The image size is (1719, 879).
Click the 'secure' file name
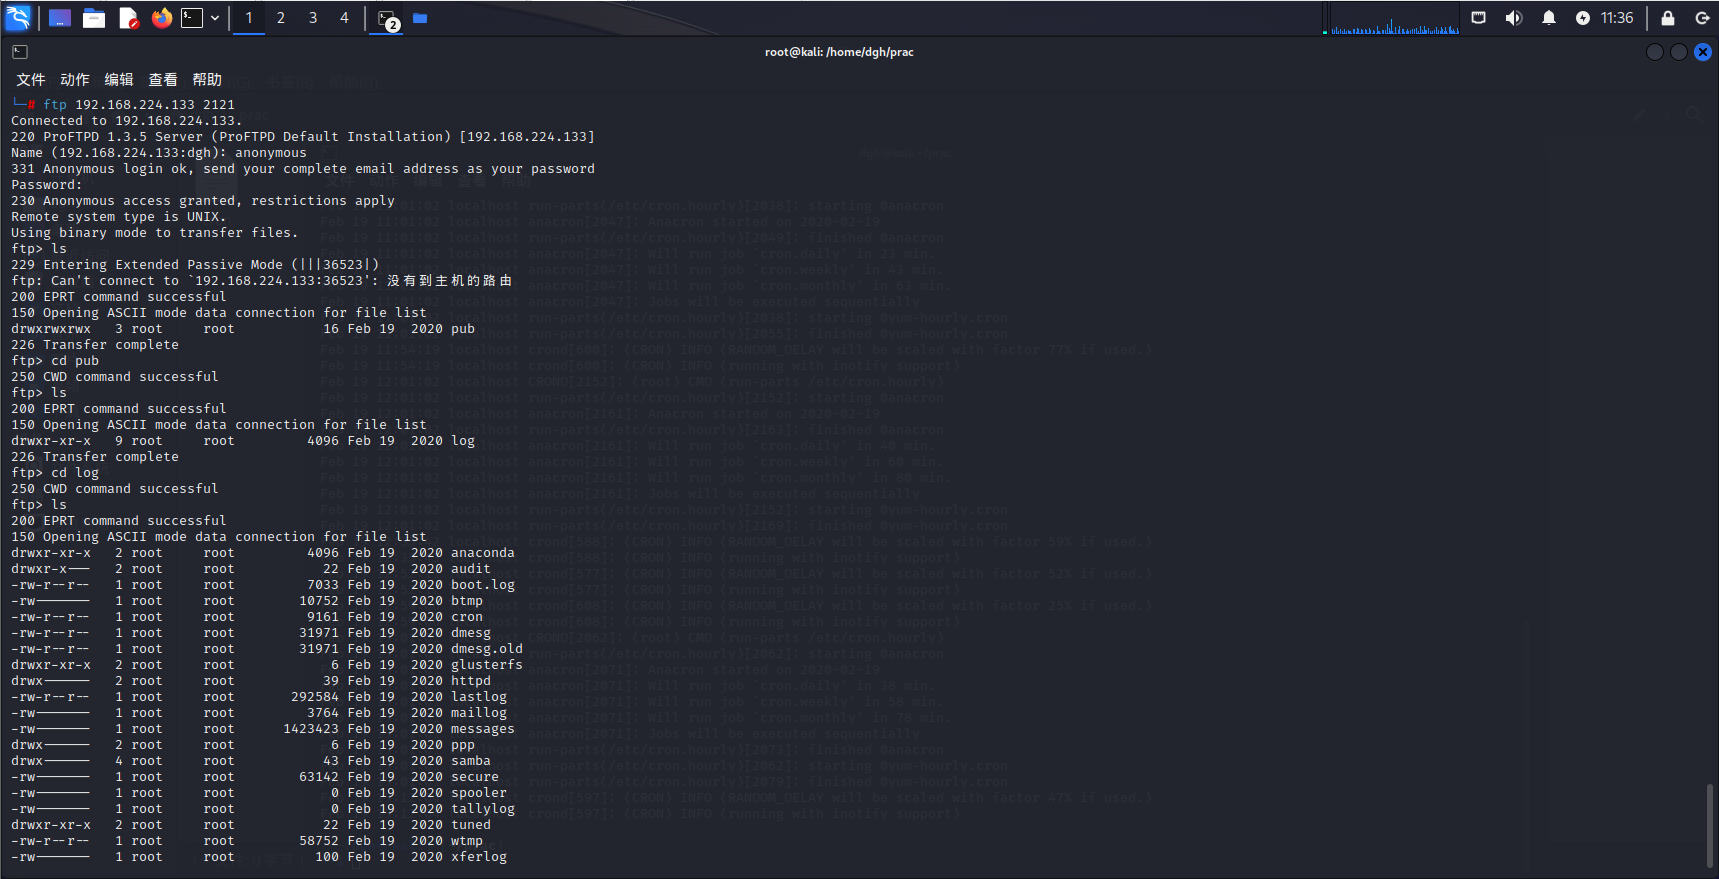475,777
